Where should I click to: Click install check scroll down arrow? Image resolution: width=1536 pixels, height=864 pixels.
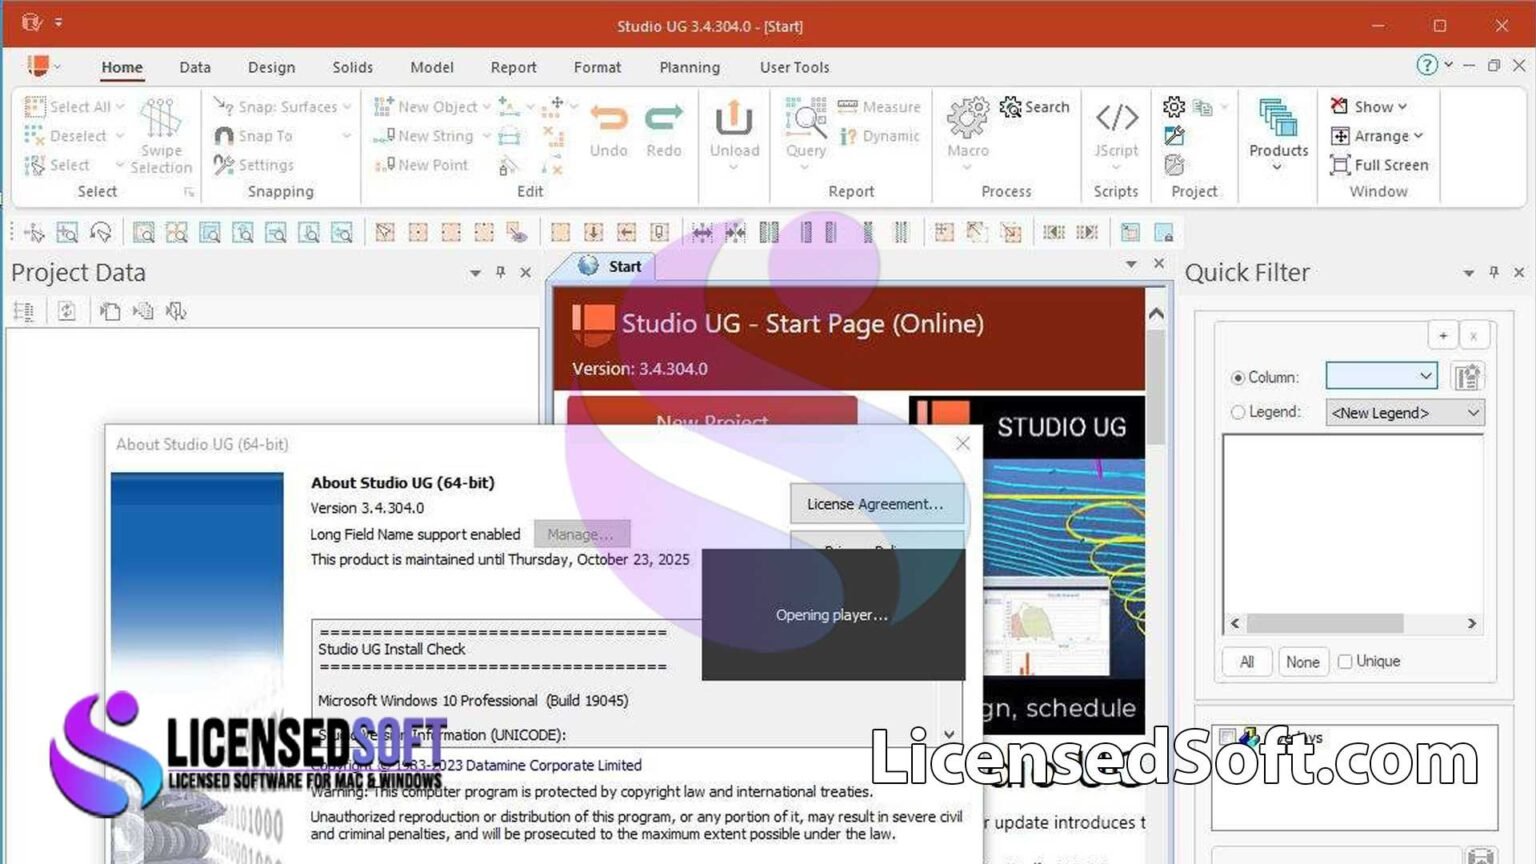949,734
